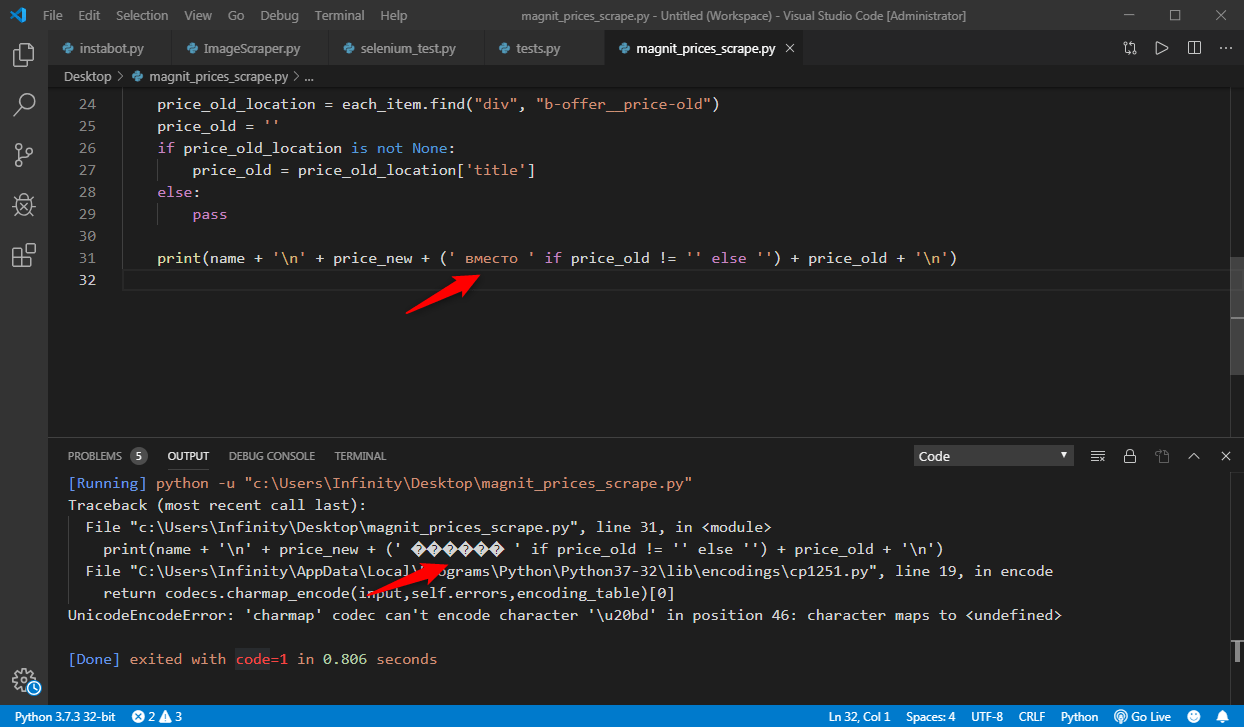Screen dimensions: 1244x727
Task: Click 'Traceback (most recent call last):' line
Action: (217, 505)
